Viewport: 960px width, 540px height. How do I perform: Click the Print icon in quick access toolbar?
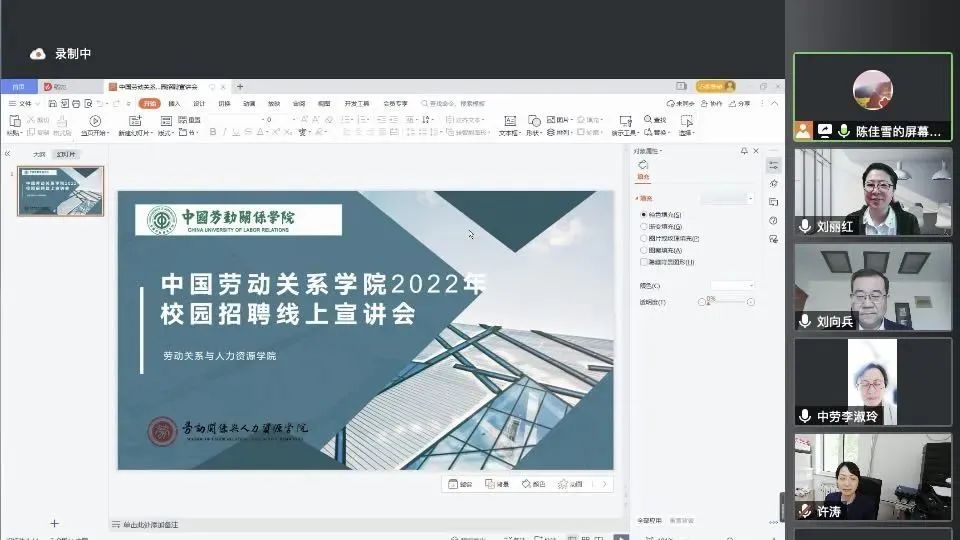pyautogui.click(x=77, y=103)
